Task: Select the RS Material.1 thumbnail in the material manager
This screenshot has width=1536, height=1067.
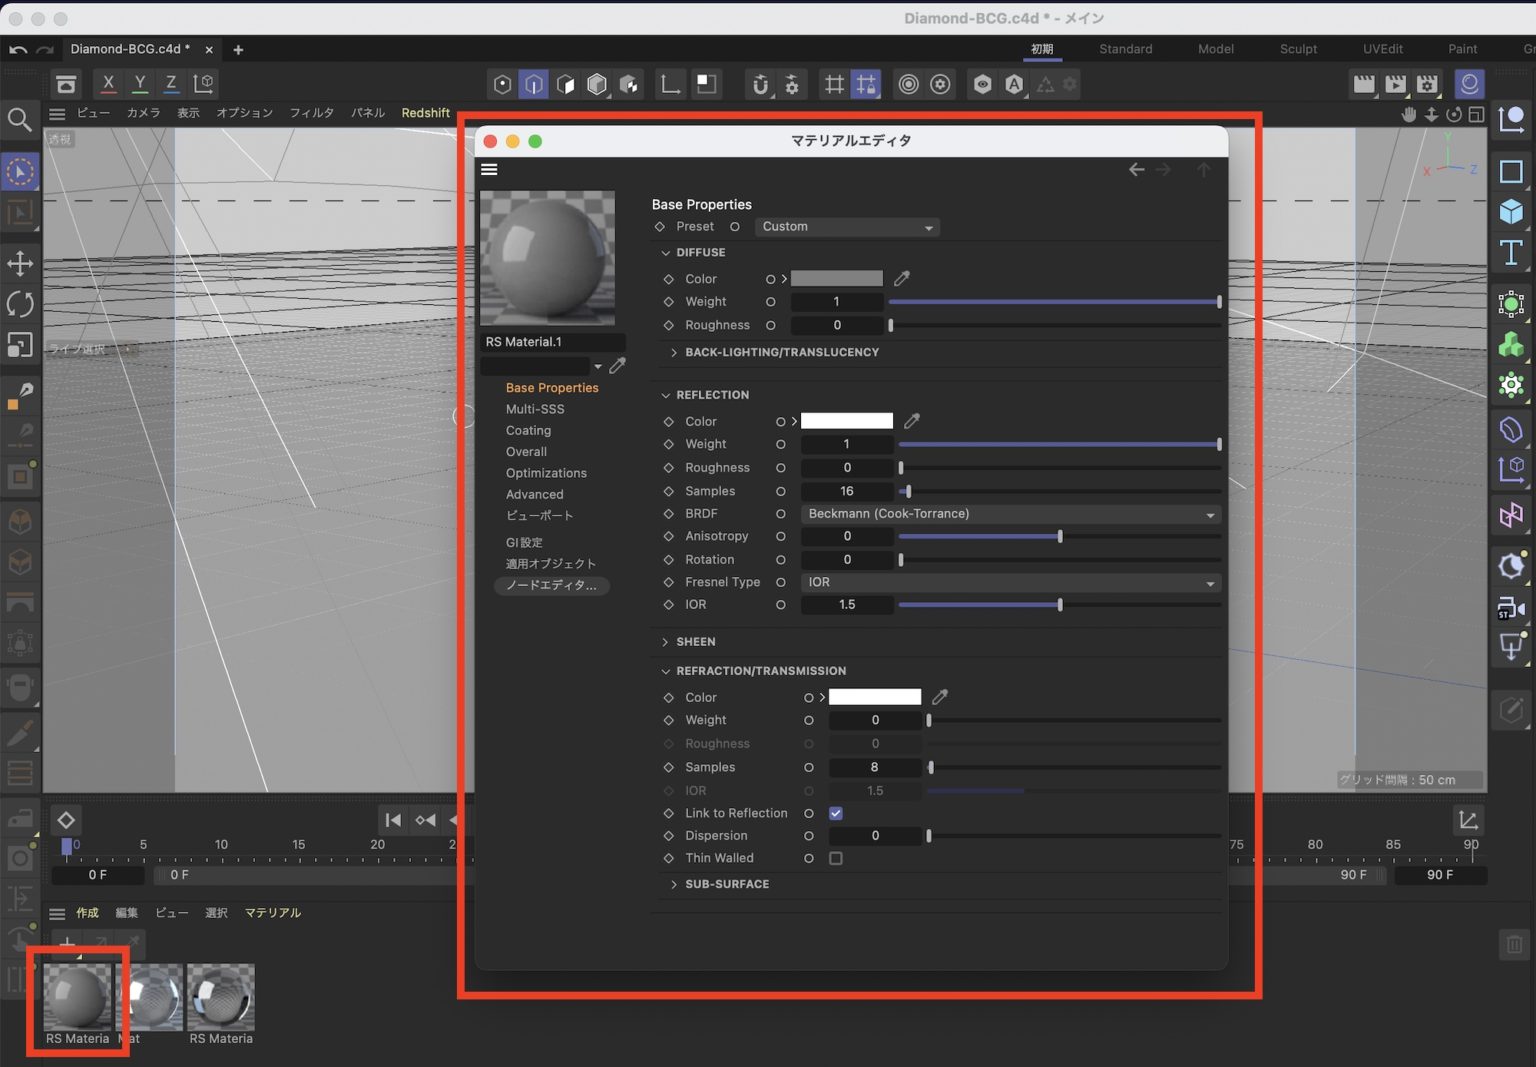Action: pyautogui.click(x=78, y=997)
